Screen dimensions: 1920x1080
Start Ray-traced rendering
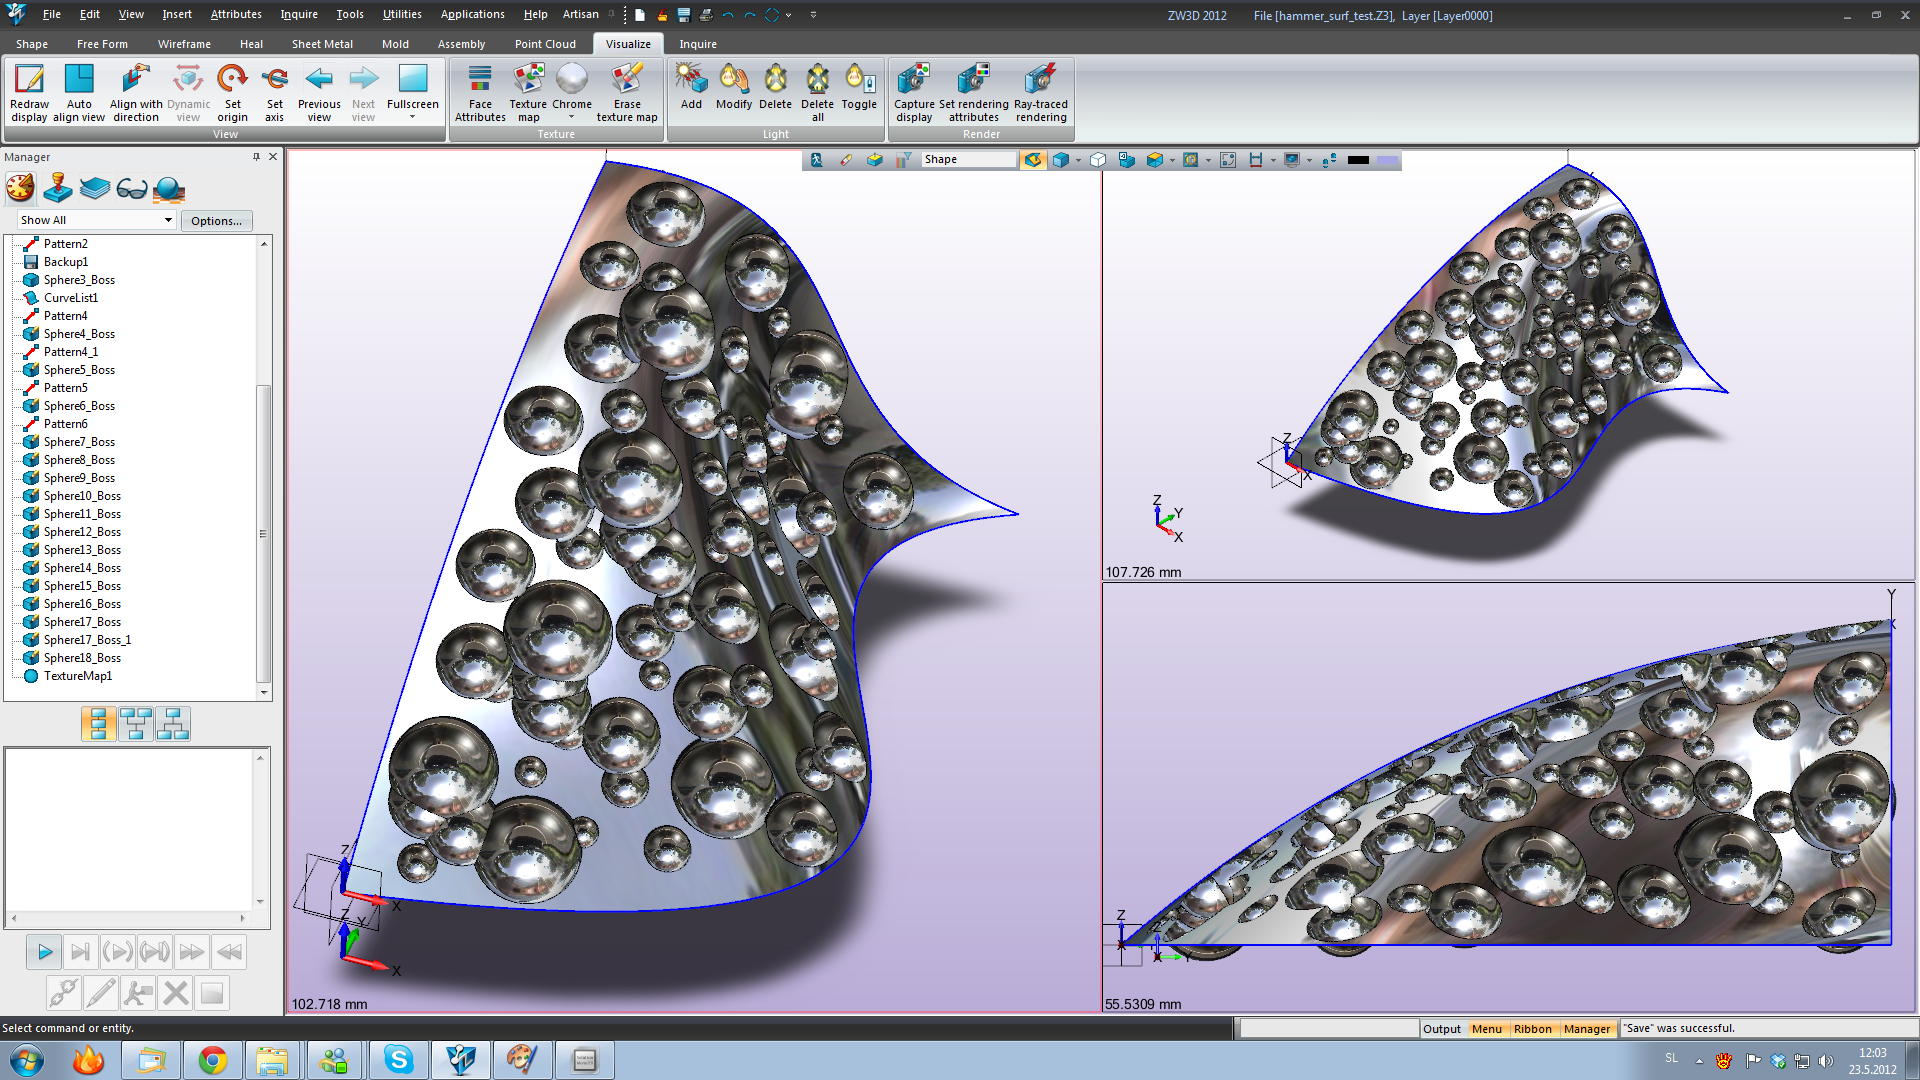pyautogui.click(x=1040, y=80)
